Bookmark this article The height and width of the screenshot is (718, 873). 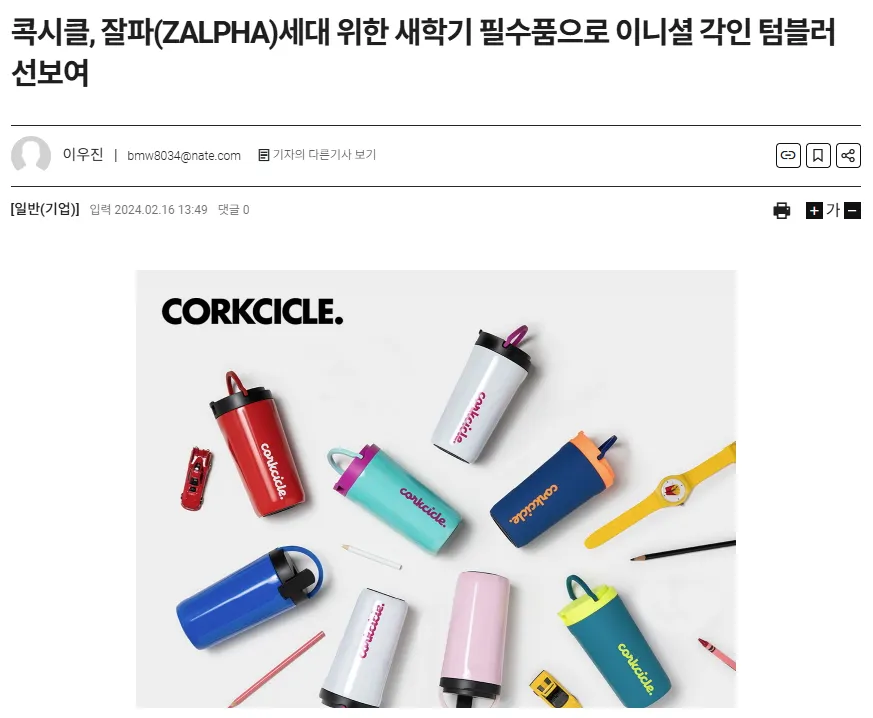coord(818,155)
